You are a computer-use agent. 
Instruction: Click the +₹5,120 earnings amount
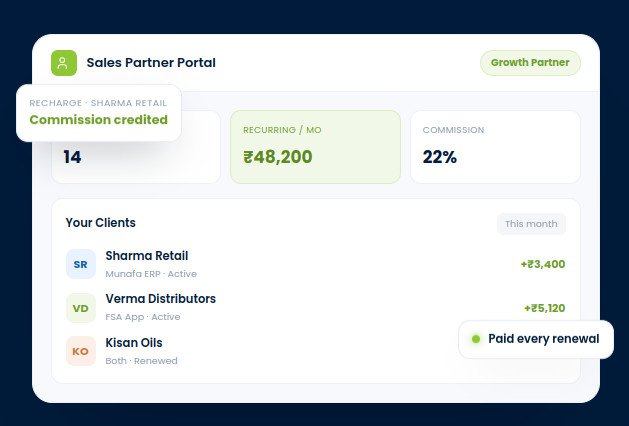pos(544,308)
